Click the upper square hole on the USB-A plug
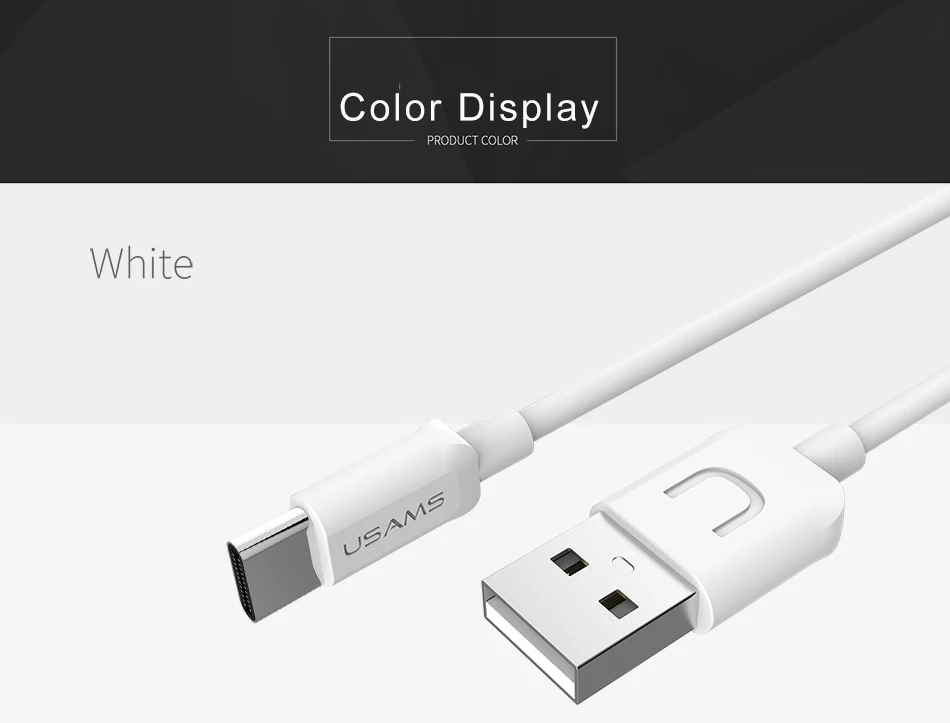Image resolution: width=950 pixels, height=723 pixels. pyautogui.click(x=570, y=561)
